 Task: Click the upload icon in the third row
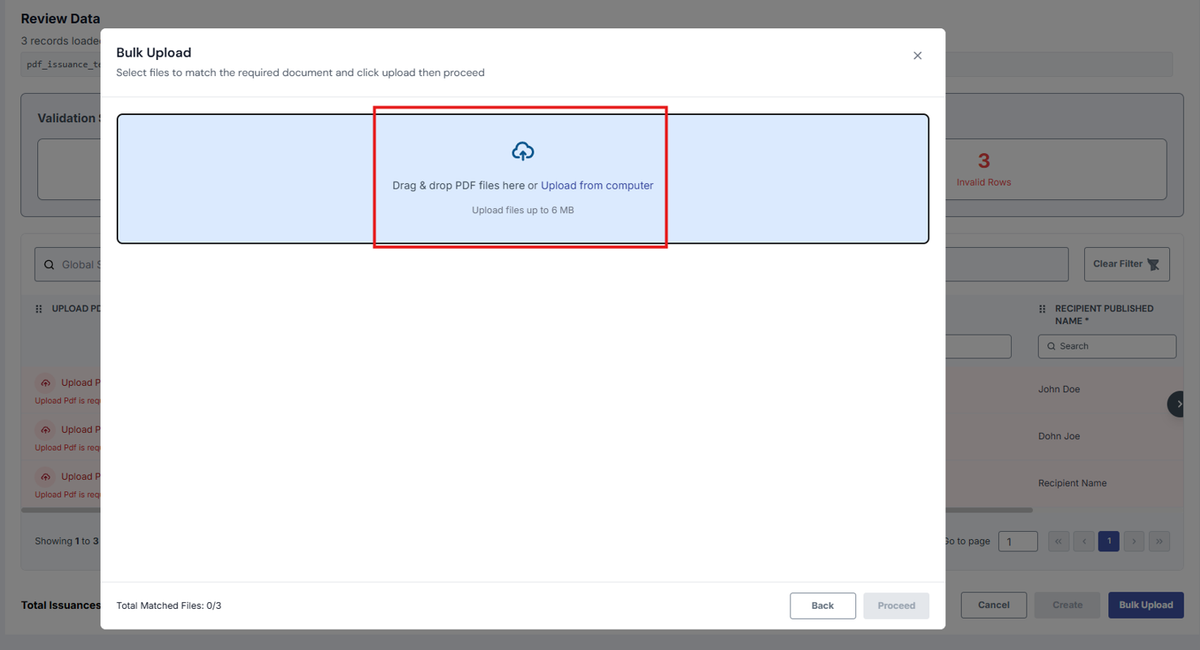(45, 477)
